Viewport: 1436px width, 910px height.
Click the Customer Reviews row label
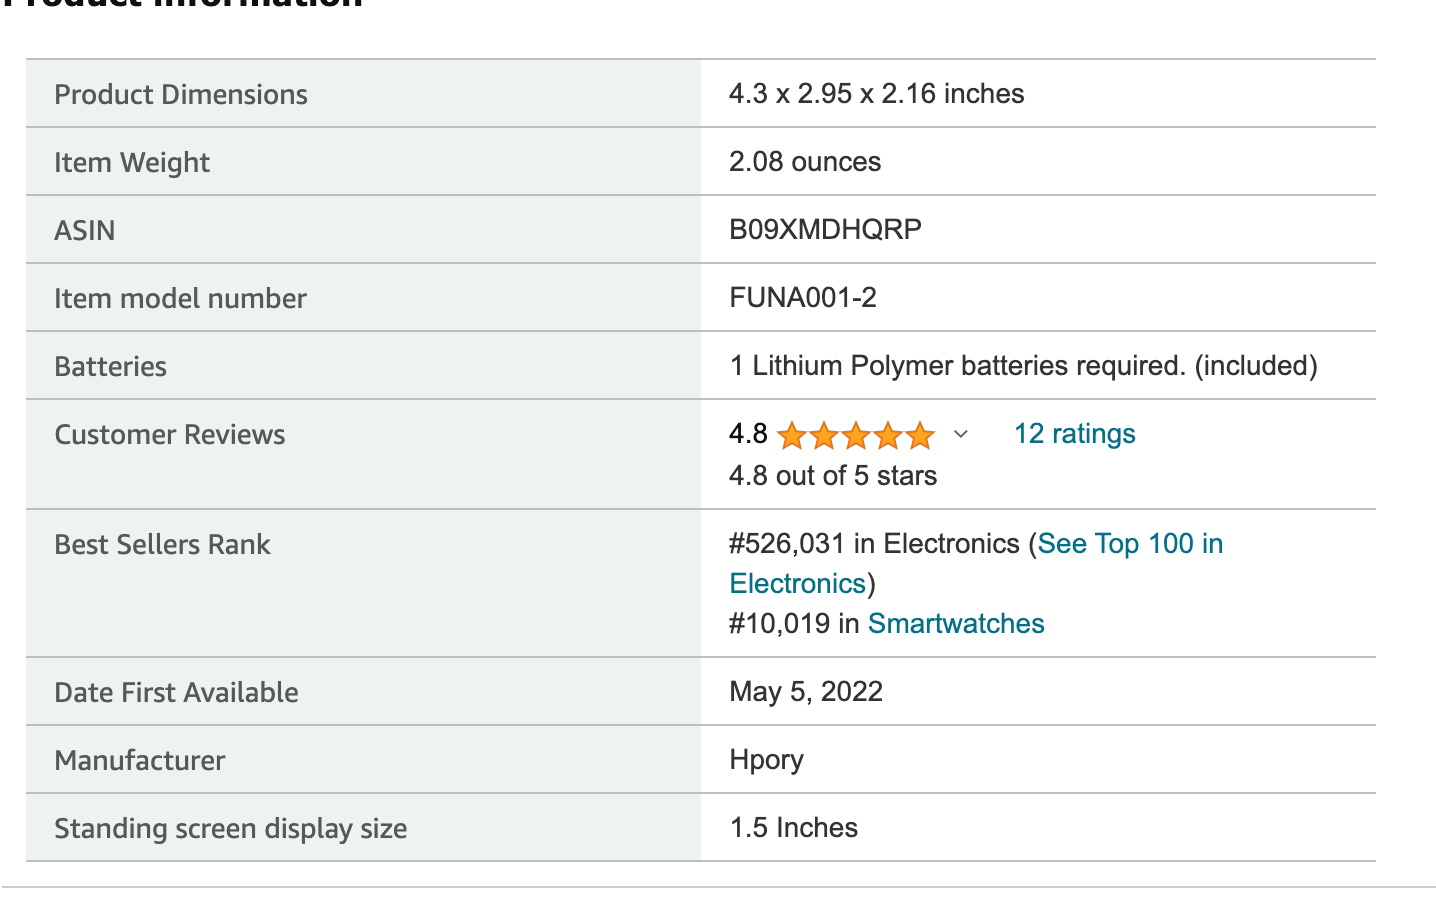pos(170,435)
